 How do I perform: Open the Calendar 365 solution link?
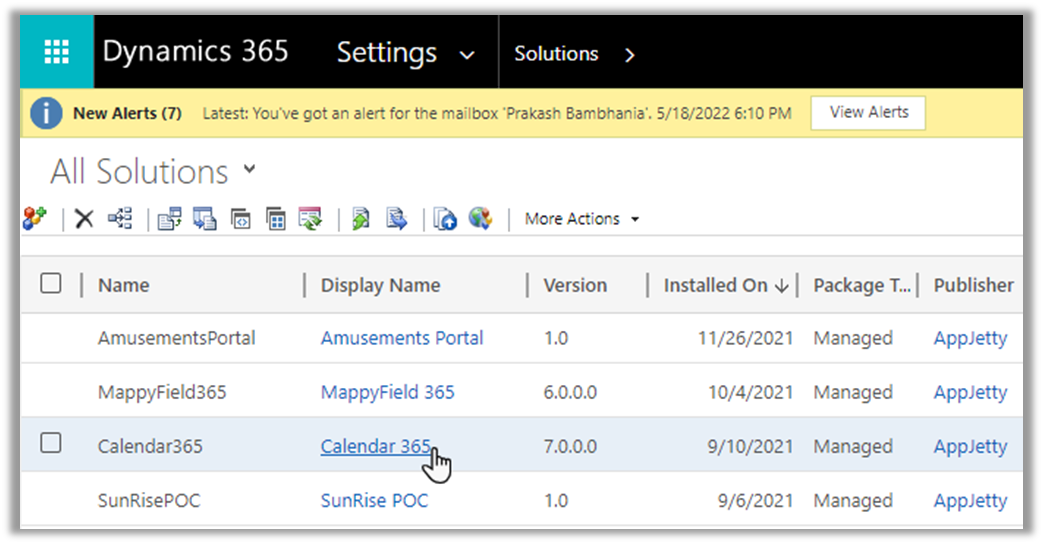click(375, 446)
